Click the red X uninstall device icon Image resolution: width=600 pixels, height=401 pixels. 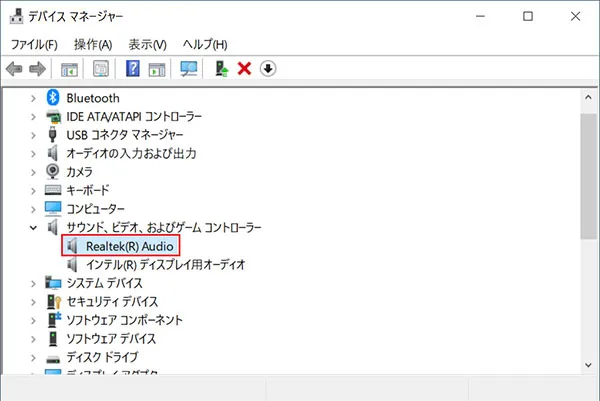[244, 69]
